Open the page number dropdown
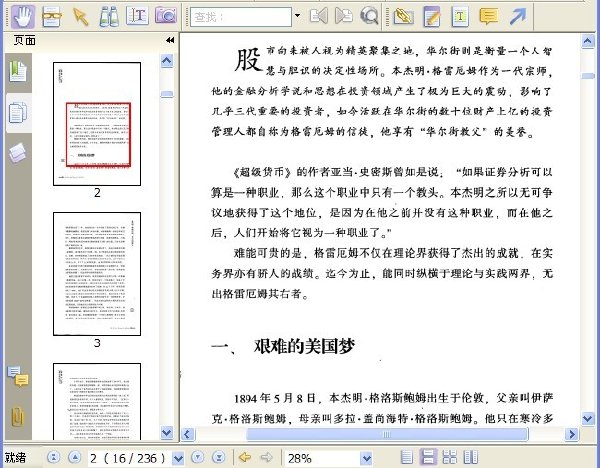The height and width of the screenshot is (468, 600). click(178, 458)
